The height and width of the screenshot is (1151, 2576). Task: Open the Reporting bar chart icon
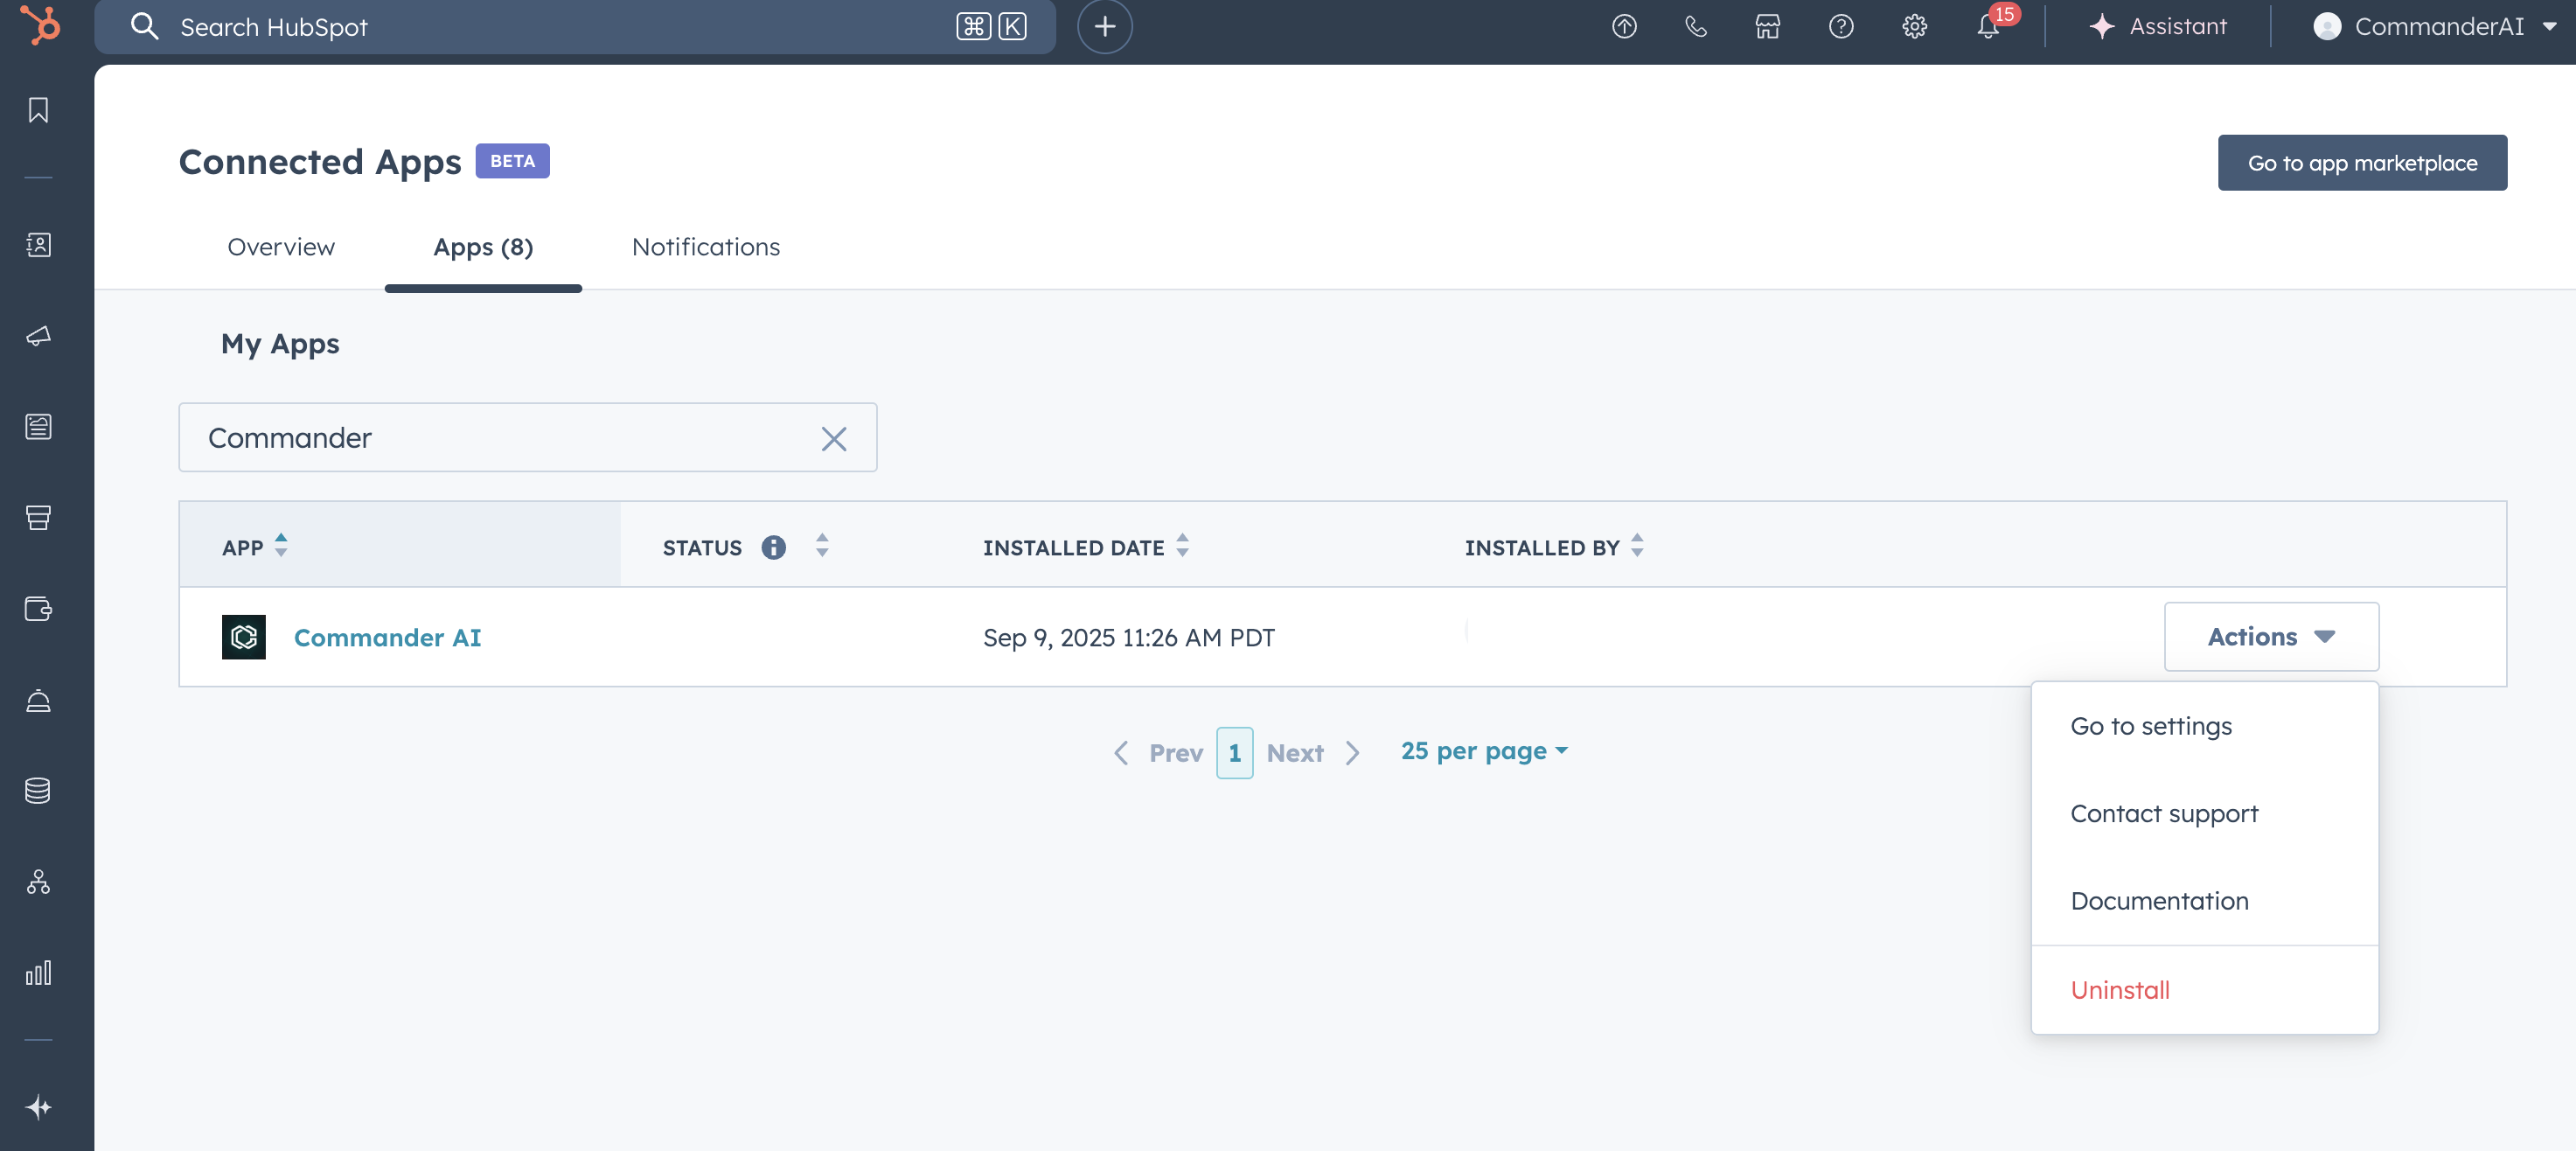point(38,973)
